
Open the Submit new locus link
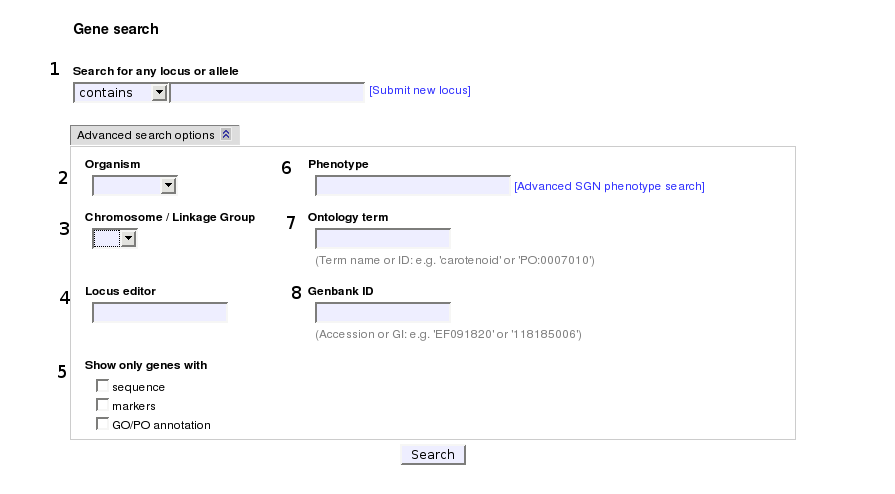[420, 91]
